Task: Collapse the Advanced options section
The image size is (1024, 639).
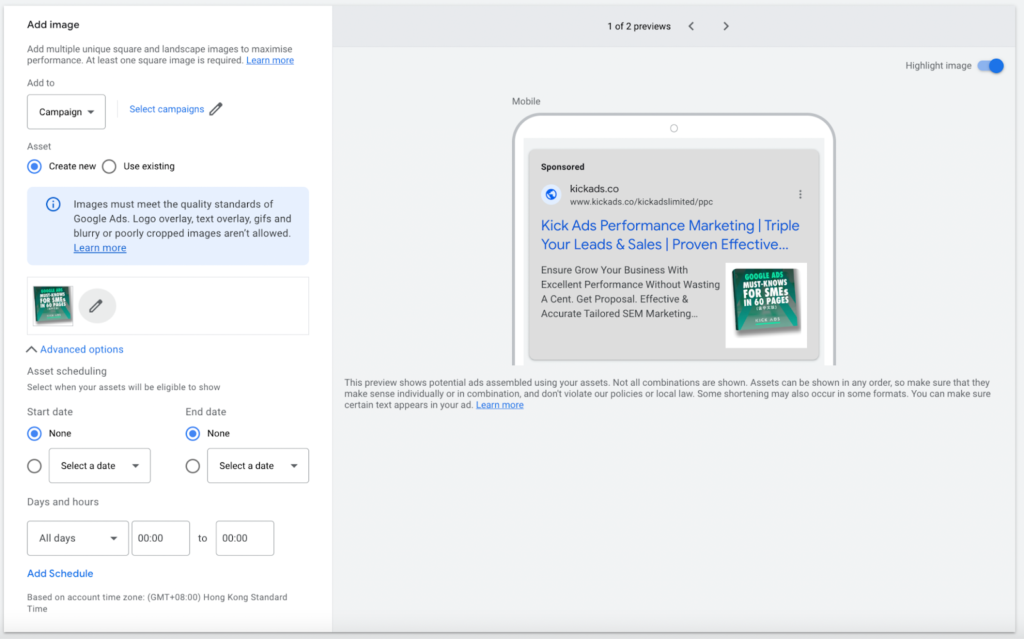Action: (75, 350)
